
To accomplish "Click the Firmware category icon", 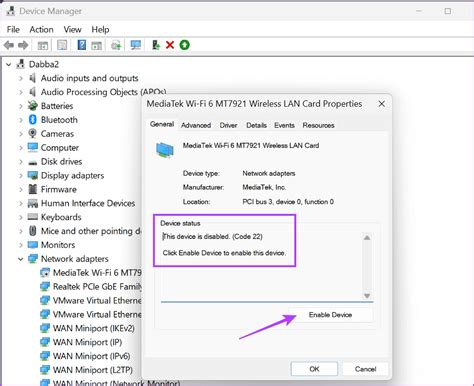I will 33,189.
